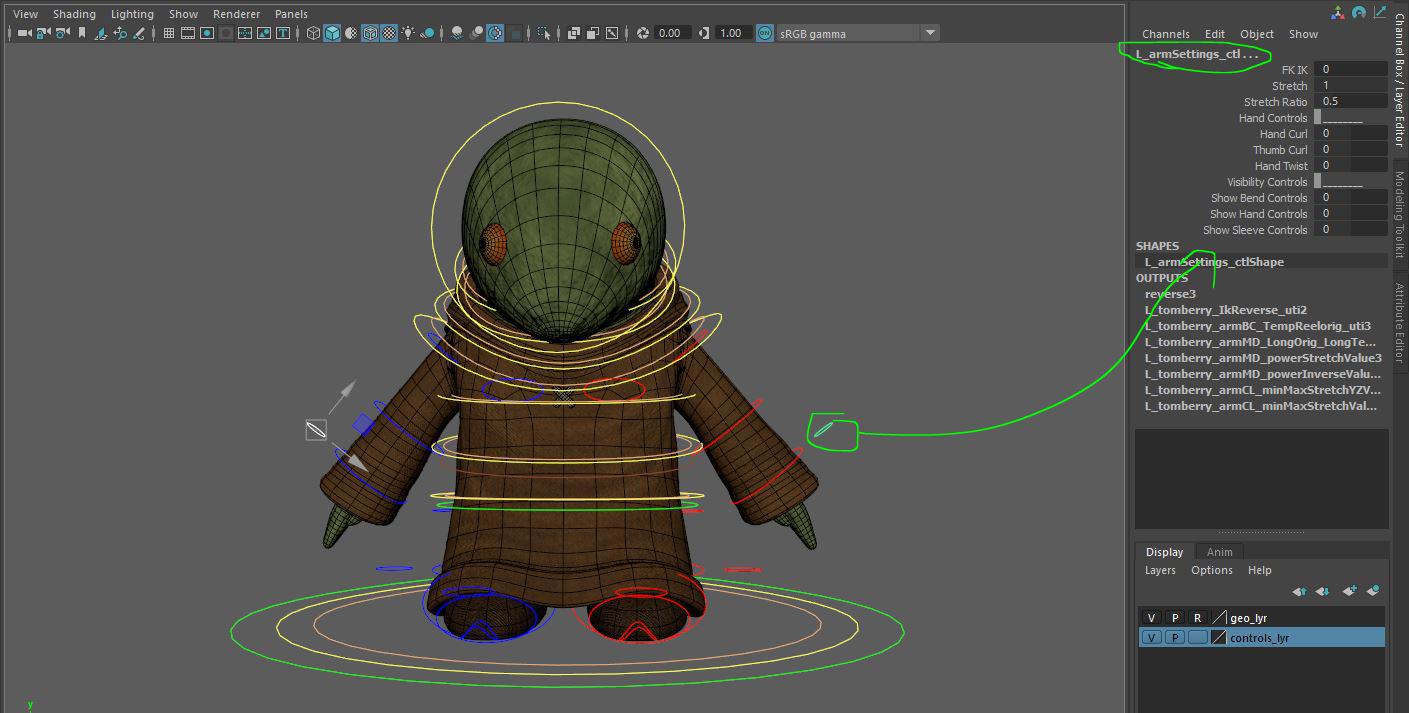1409x713 pixels.
Task: Create new empty layer icon
Action: click(1349, 591)
